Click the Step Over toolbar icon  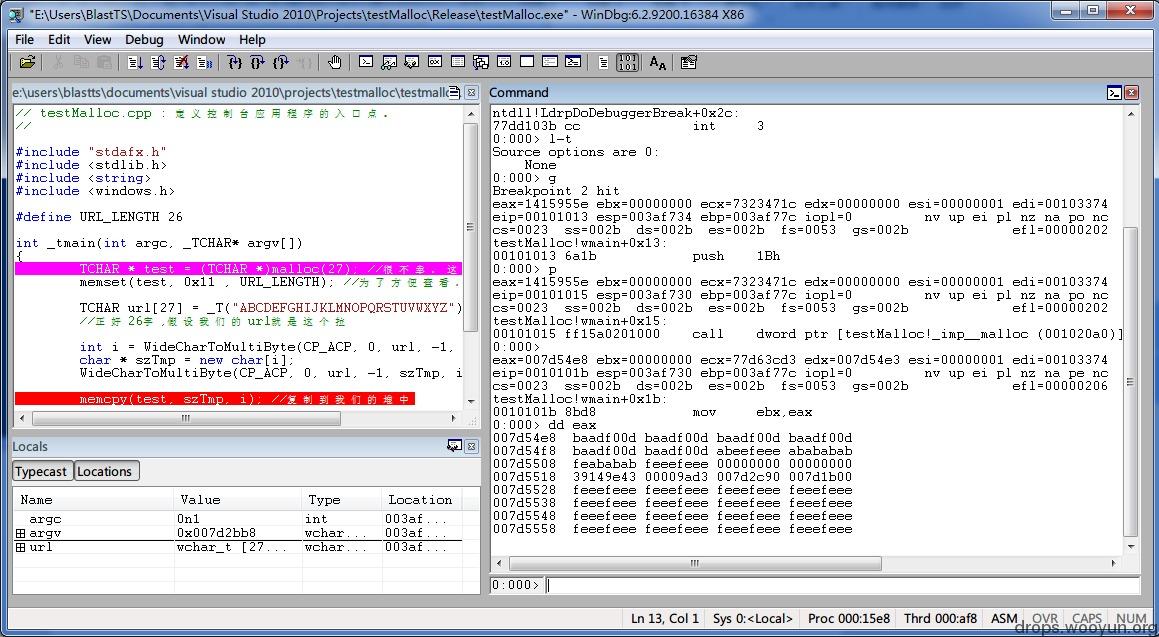click(257, 62)
